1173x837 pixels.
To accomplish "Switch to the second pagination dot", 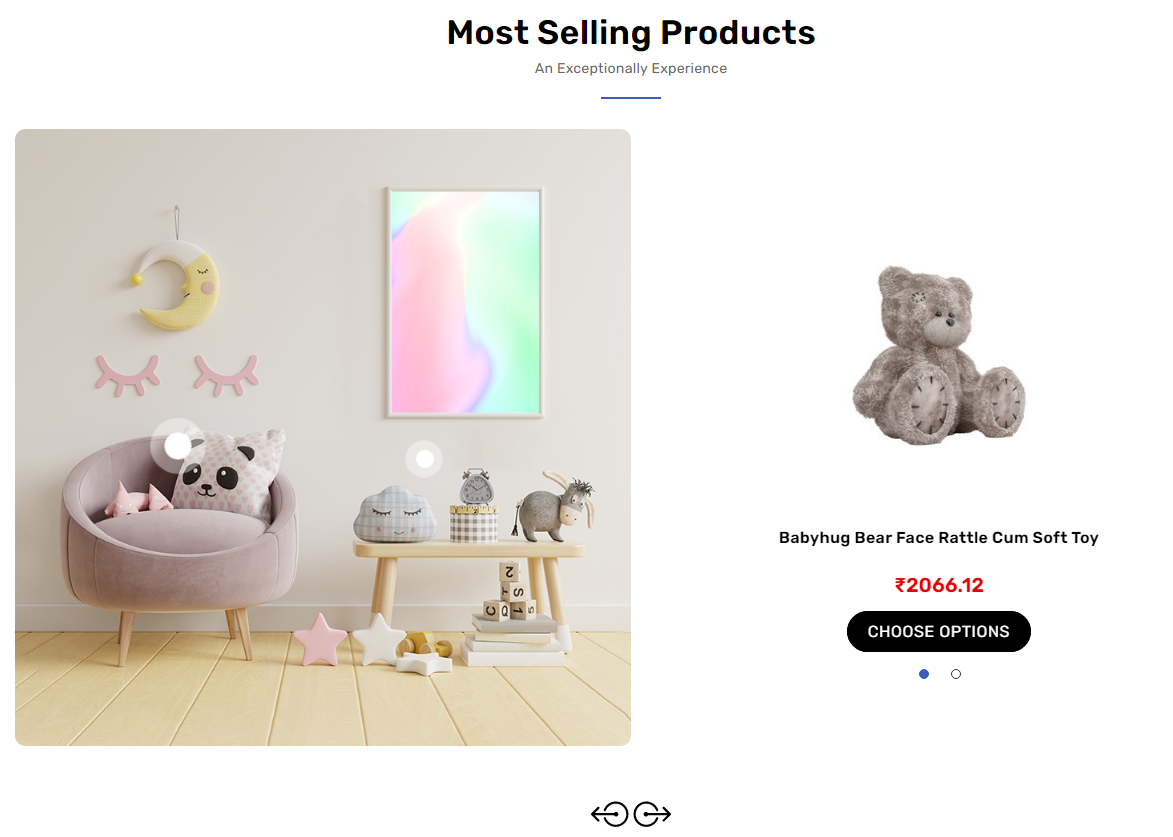I will point(956,674).
